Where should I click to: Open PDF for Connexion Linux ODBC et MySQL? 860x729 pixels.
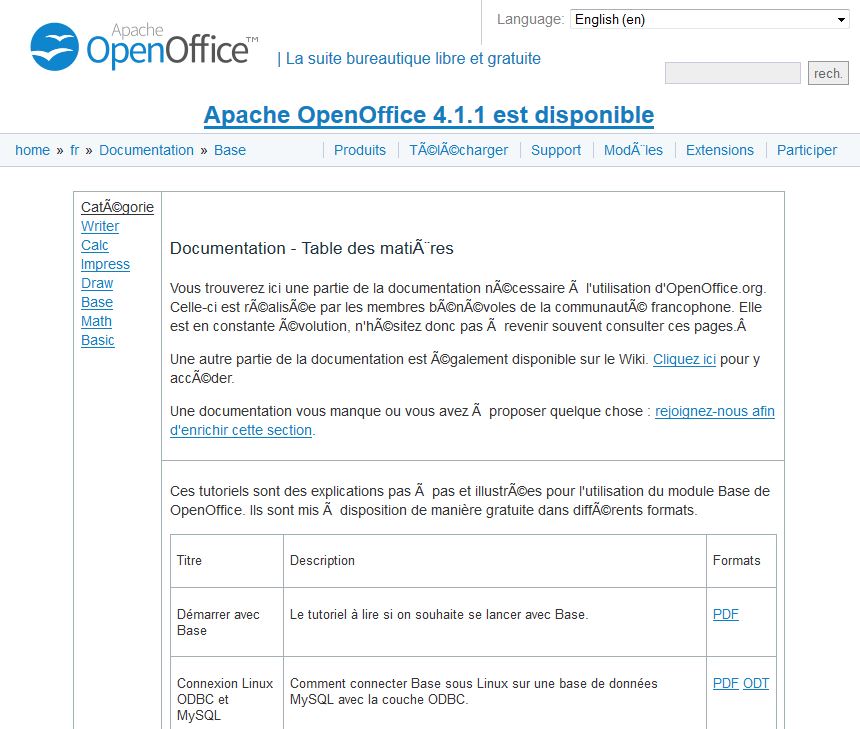[x=726, y=683]
